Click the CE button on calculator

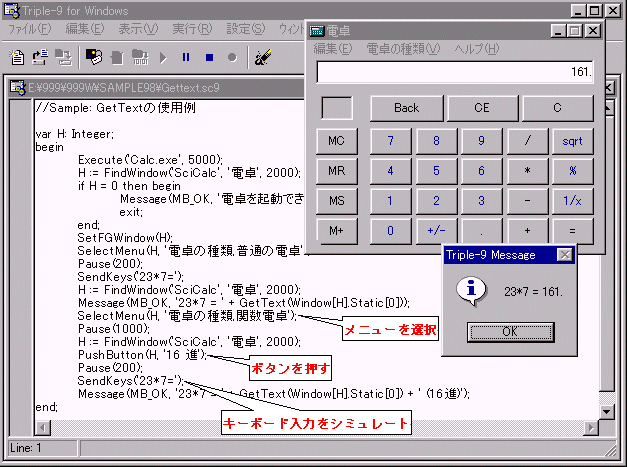click(x=482, y=108)
